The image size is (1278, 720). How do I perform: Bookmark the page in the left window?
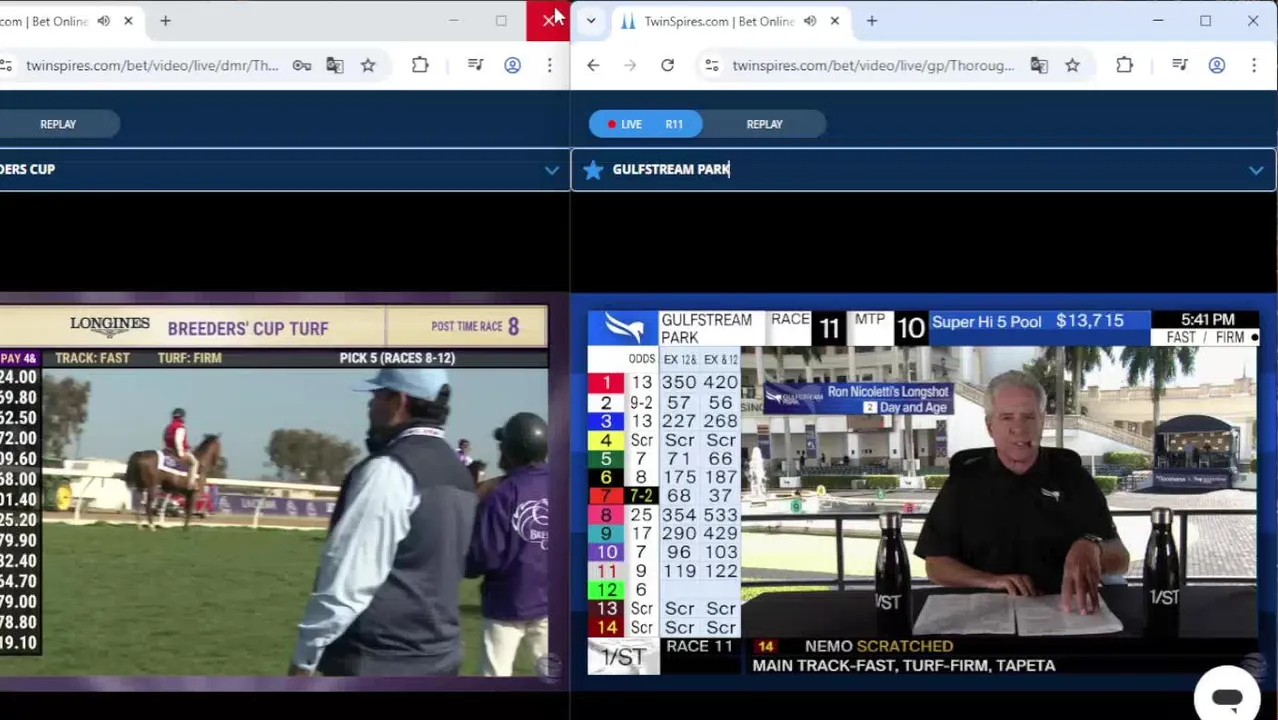point(368,65)
